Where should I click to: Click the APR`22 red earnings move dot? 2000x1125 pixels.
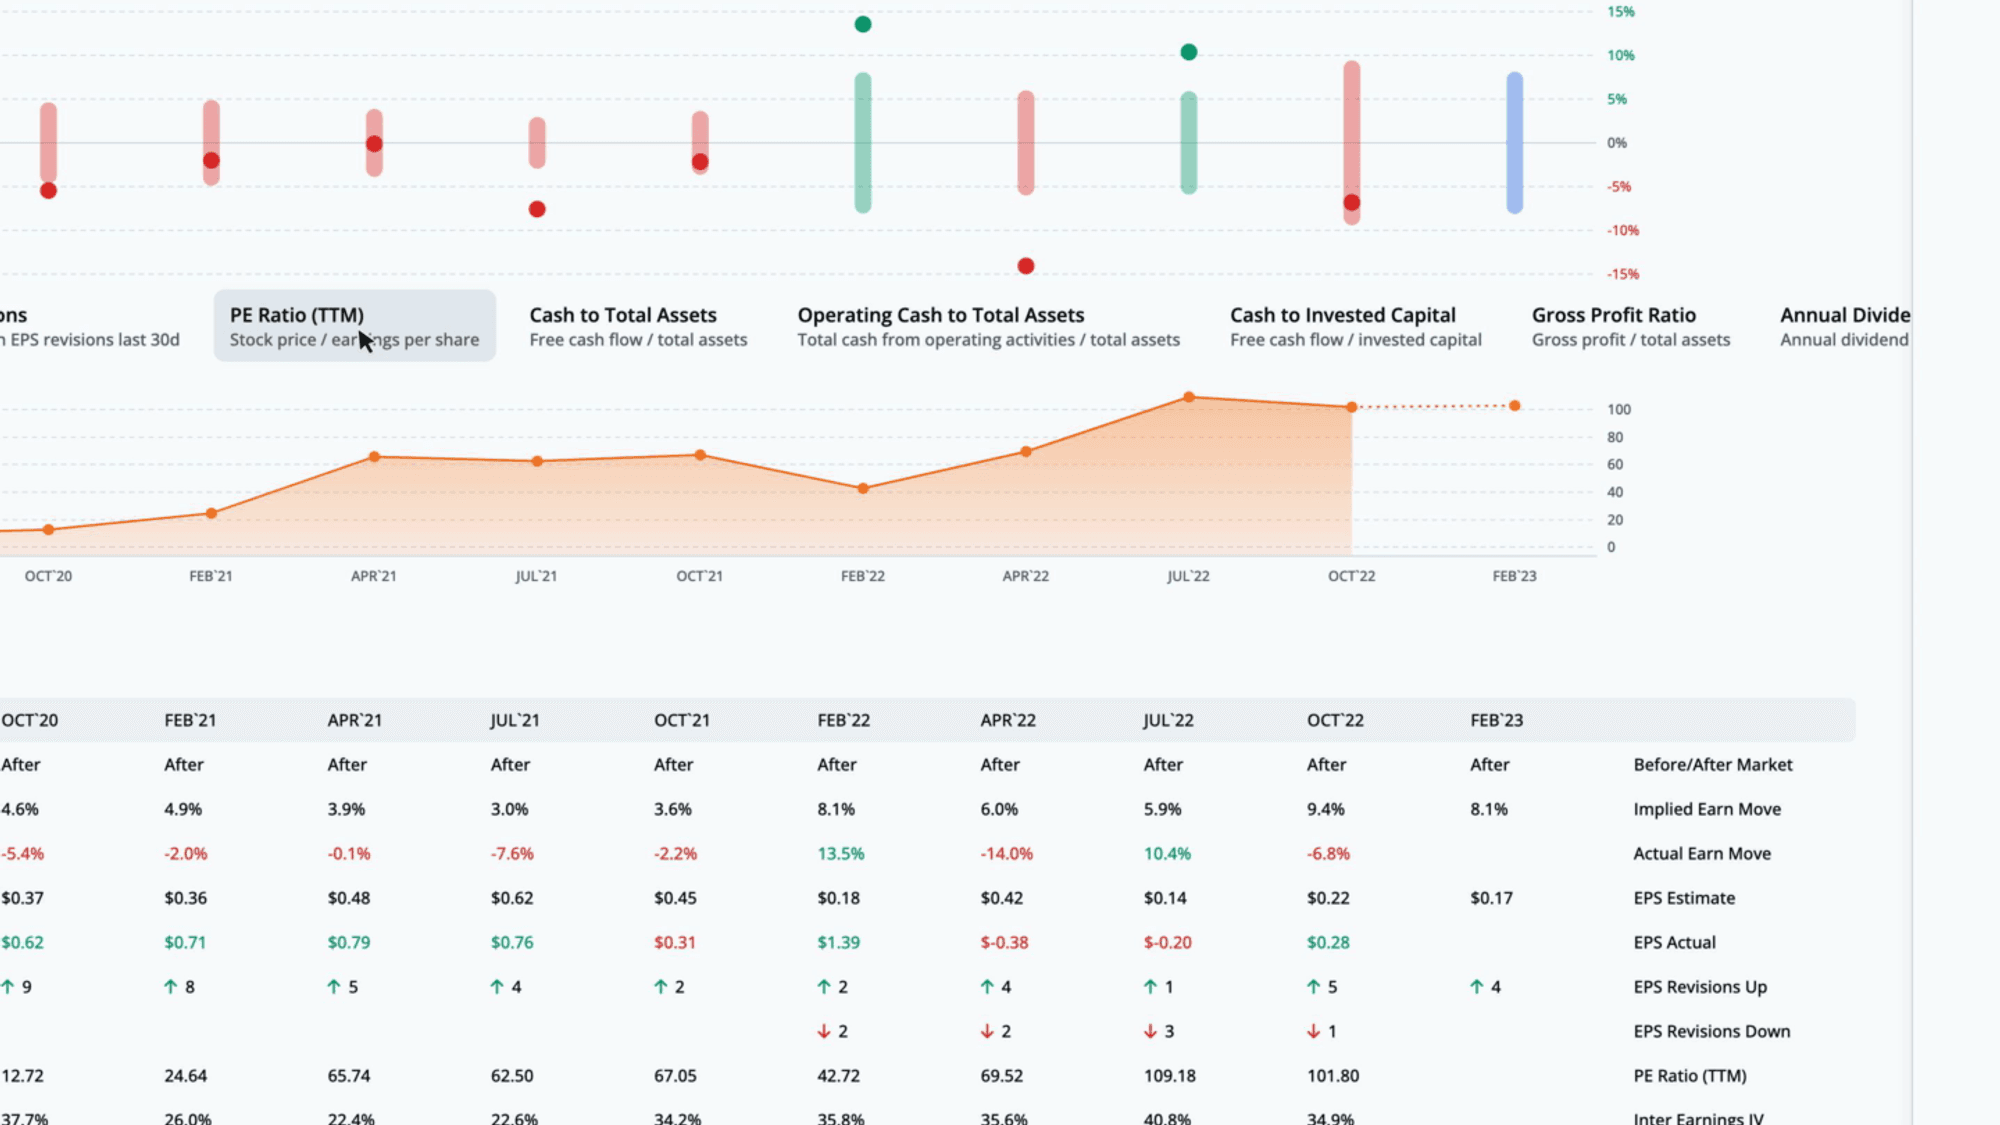click(x=1025, y=266)
